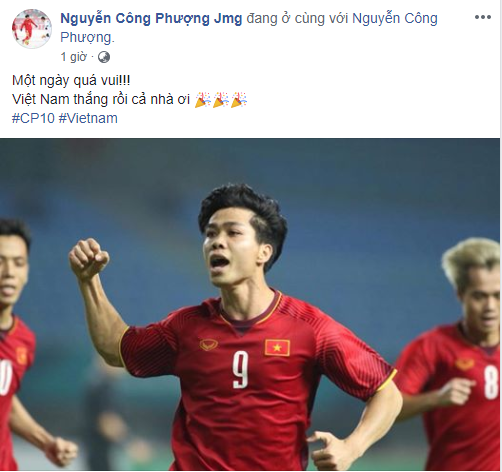The height and width of the screenshot is (472, 502).
Task: Click the Grand Sport logo on jersey 9
Action: [209, 344]
